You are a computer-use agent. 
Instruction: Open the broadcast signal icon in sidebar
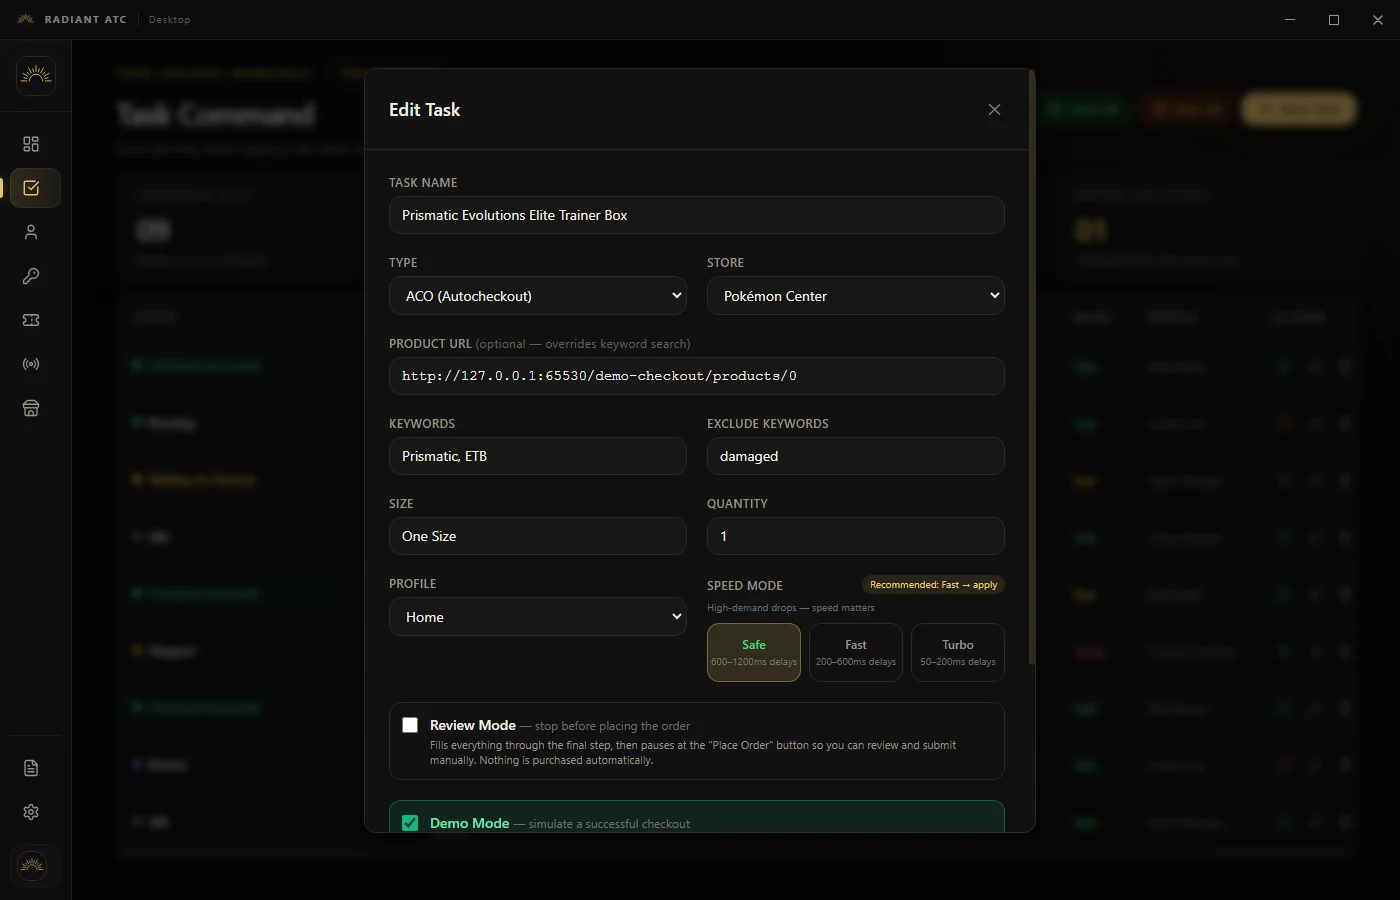point(31,364)
